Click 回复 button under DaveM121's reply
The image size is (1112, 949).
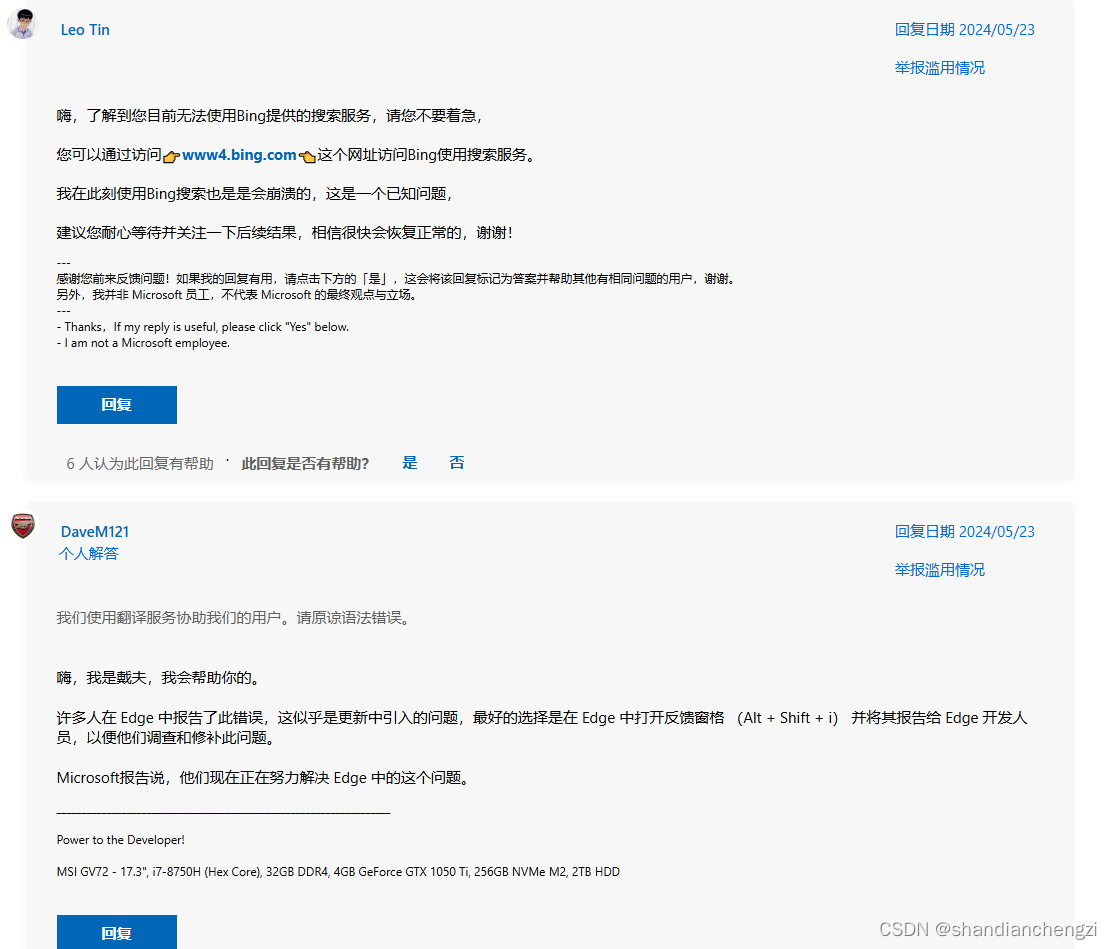tap(116, 931)
